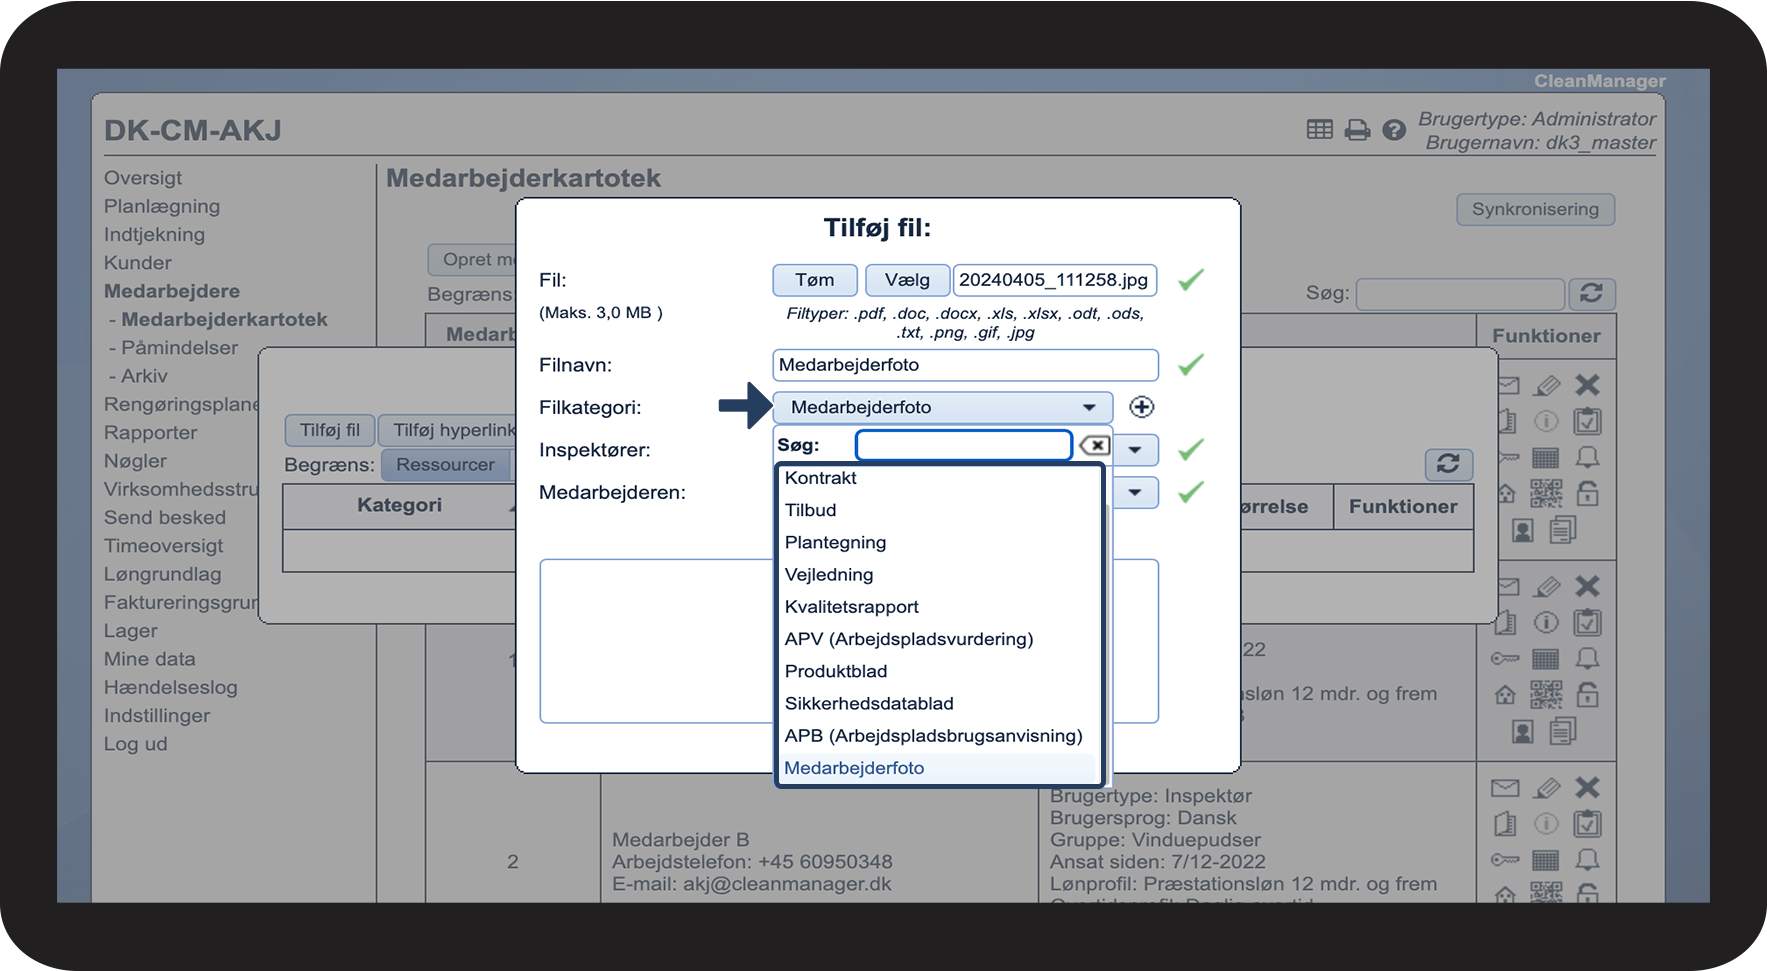This screenshot has height=971, width=1767.
Task: Open the table grid icon in header
Action: coord(1320,129)
